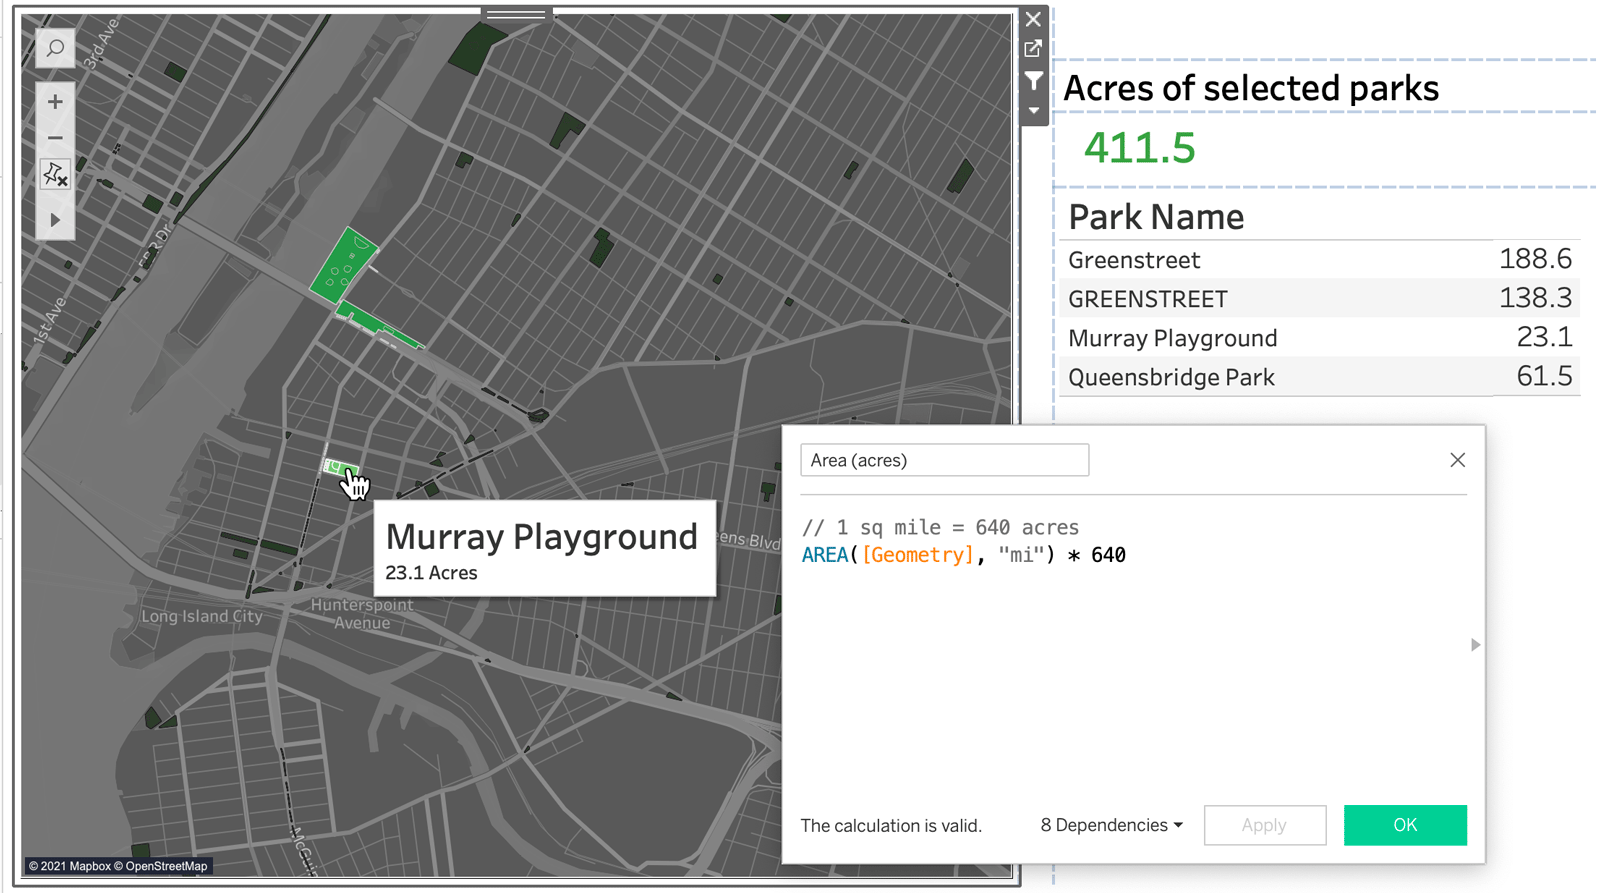
Task: Zoom in on the map
Action: pos(55,102)
